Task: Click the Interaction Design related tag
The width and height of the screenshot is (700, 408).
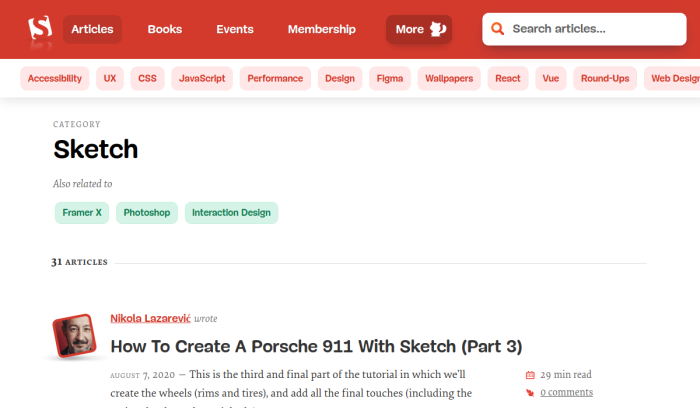Action: tap(231, 213)
